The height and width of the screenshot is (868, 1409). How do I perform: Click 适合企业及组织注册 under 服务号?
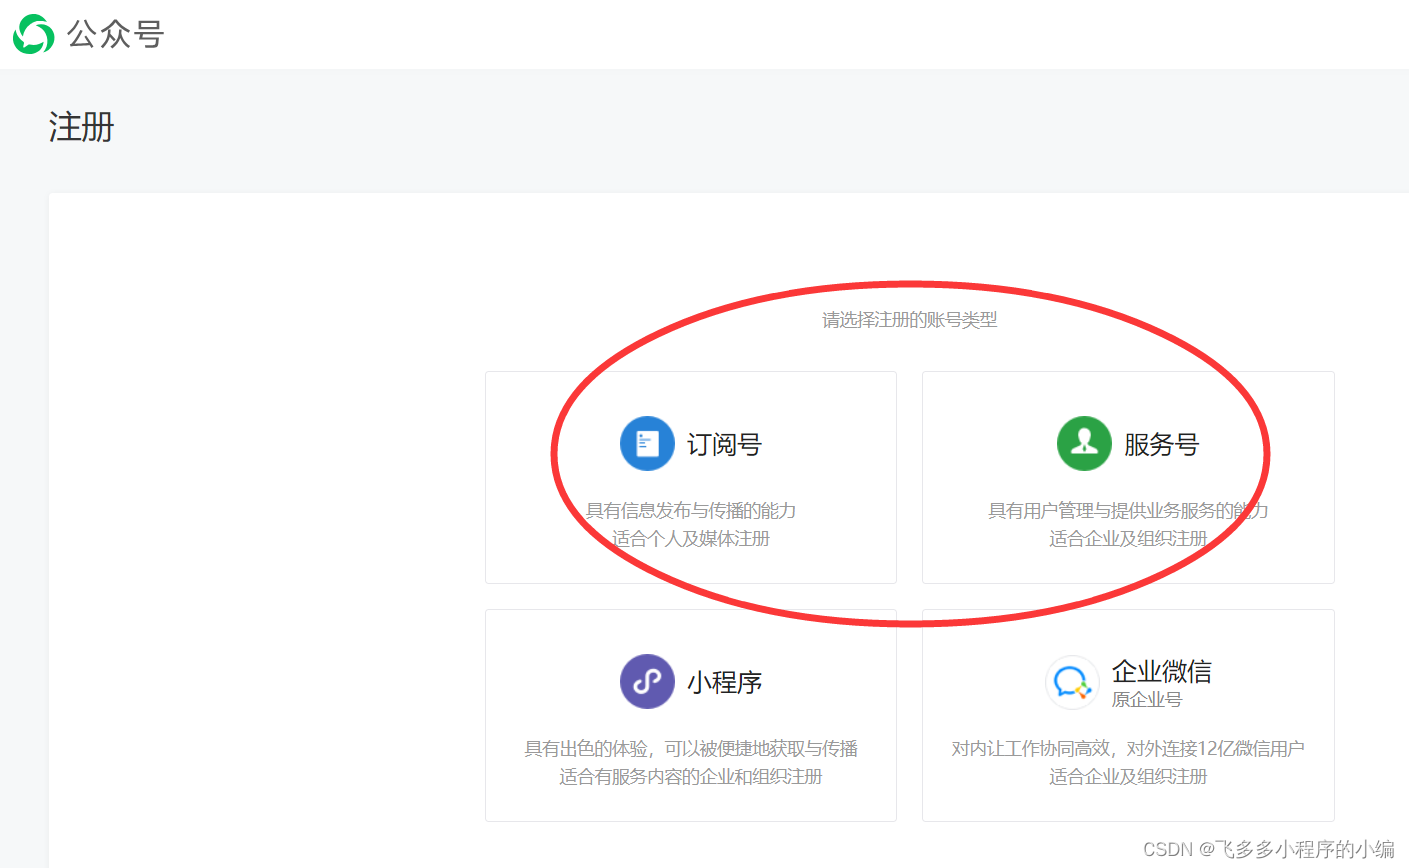tap(1128, 538)
